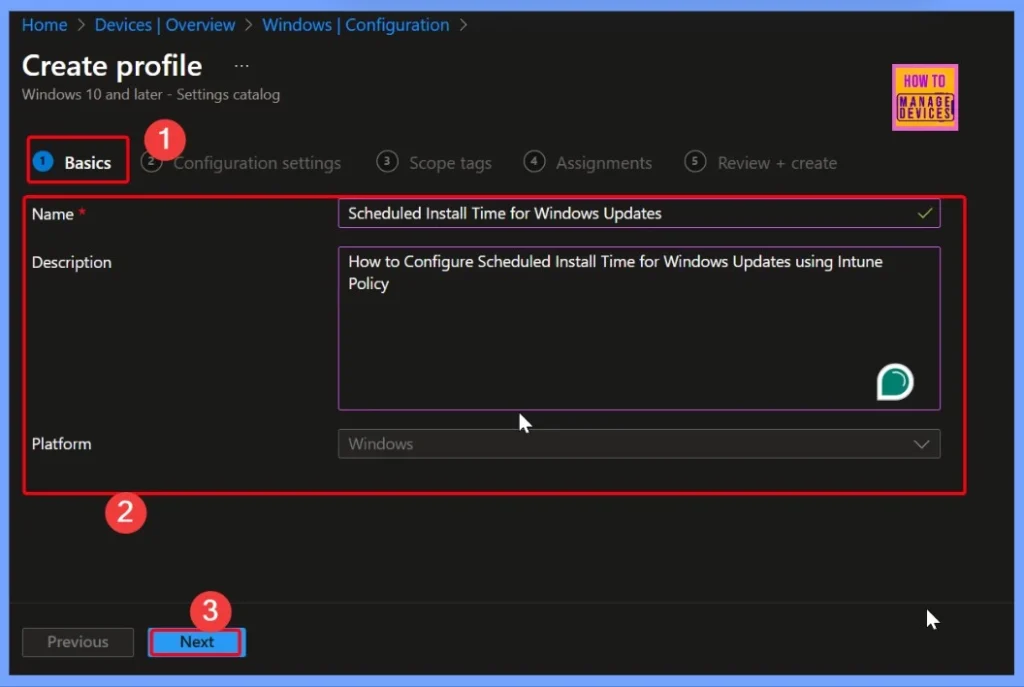Open the ellipsis menu beside Create profile
Image resolution: width=1024 pixels, height=687 pixels.
pyautogui.click(x=242, y=66)
